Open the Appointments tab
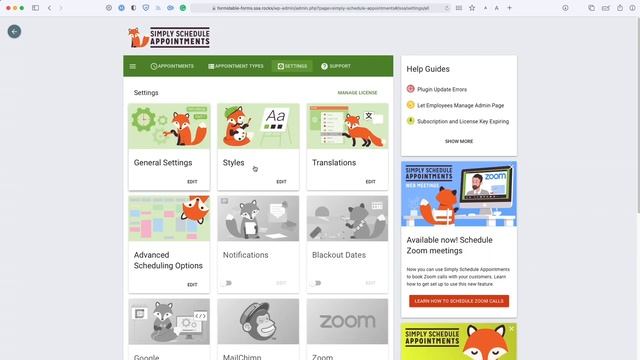 point(172,66)
